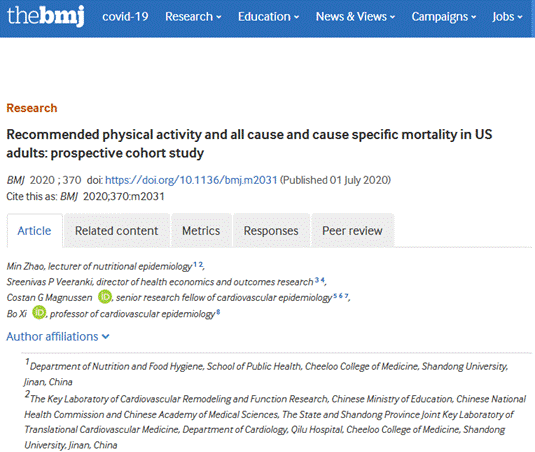Collapse the Author affiliations section
This screenshot has width=535, height=452.
(x=58, y=336)
